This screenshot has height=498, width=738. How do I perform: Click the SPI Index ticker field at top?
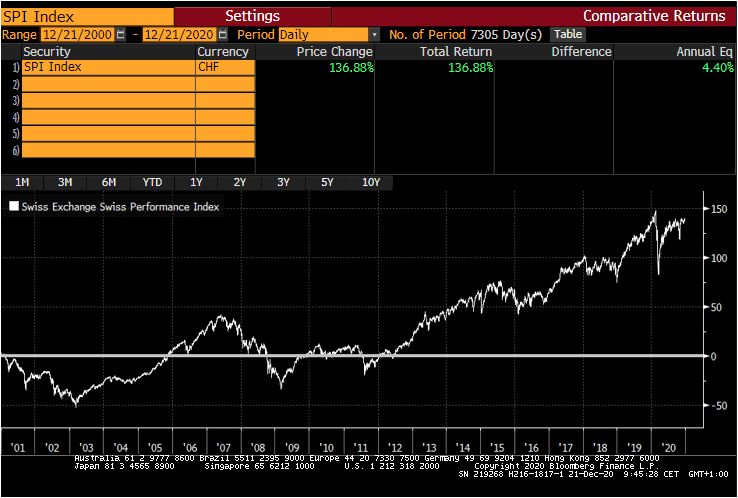pos(88,17)
